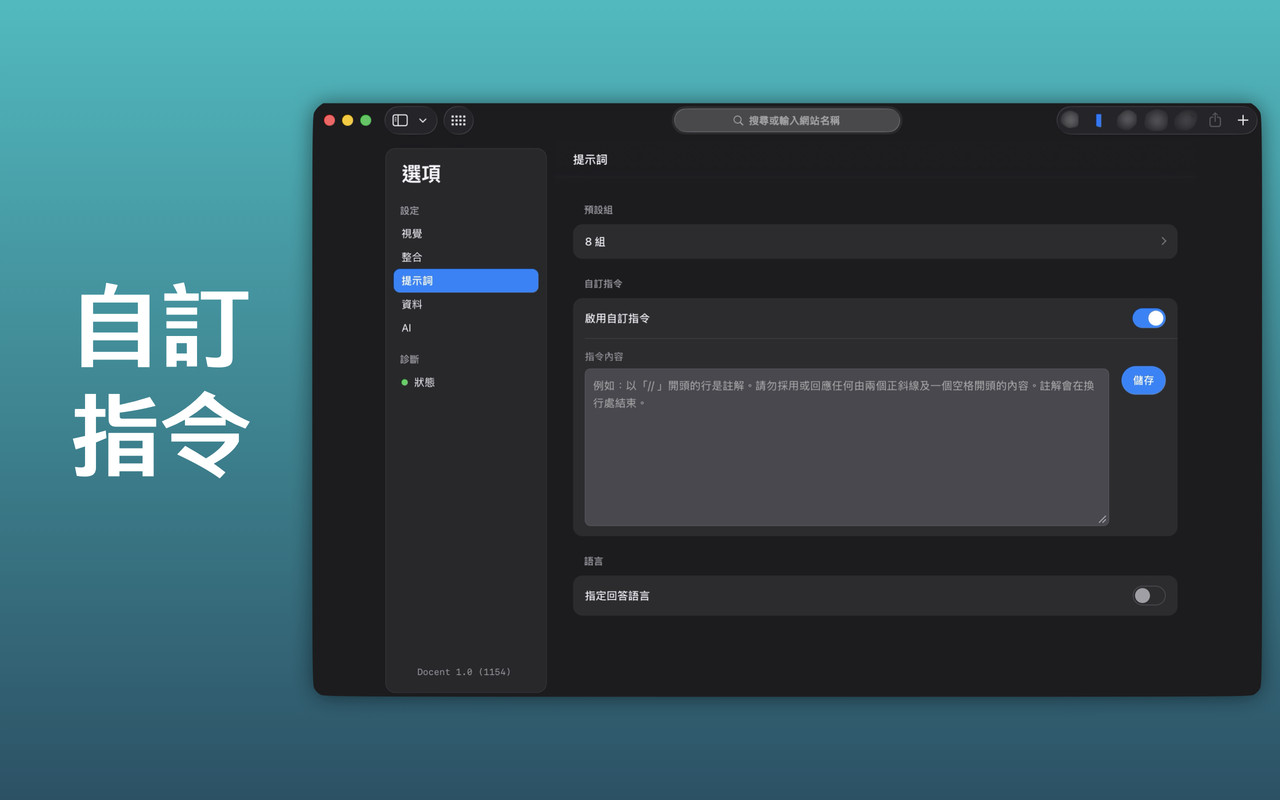Enable the 指定回答語言 toggle
Viewport: 1280px width, 800px height.
pyautogui.click(x=1149, y=595)
